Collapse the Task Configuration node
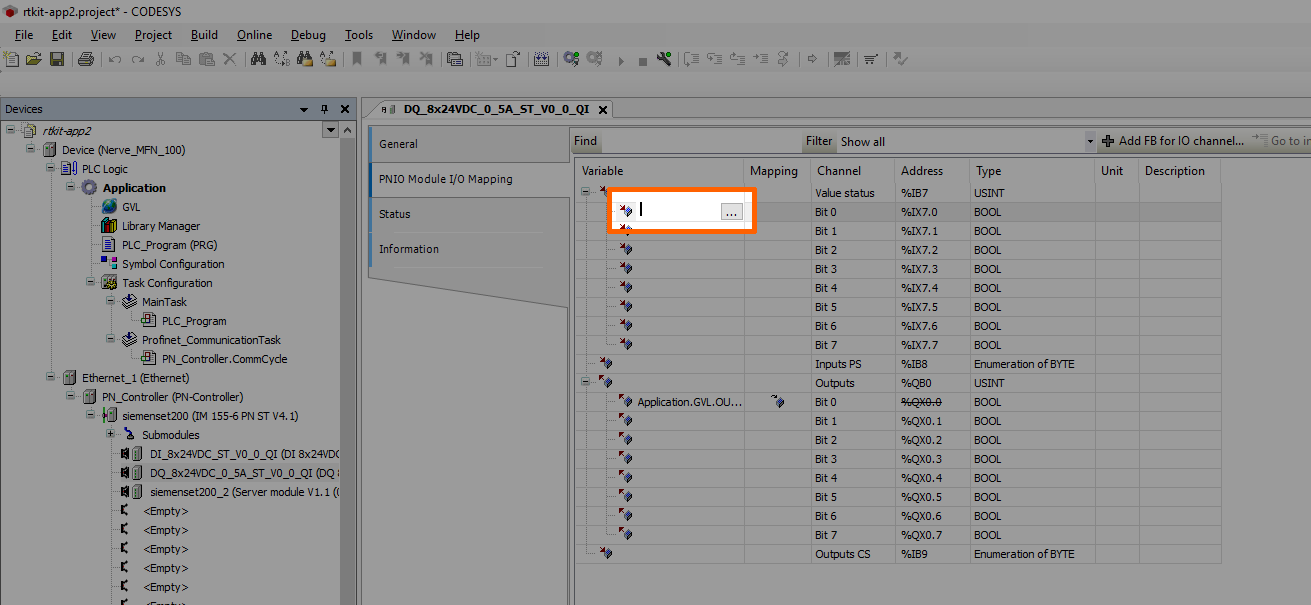Viewport: 1311px width, 605px height. pyautogui.click(x=90, y=283)
